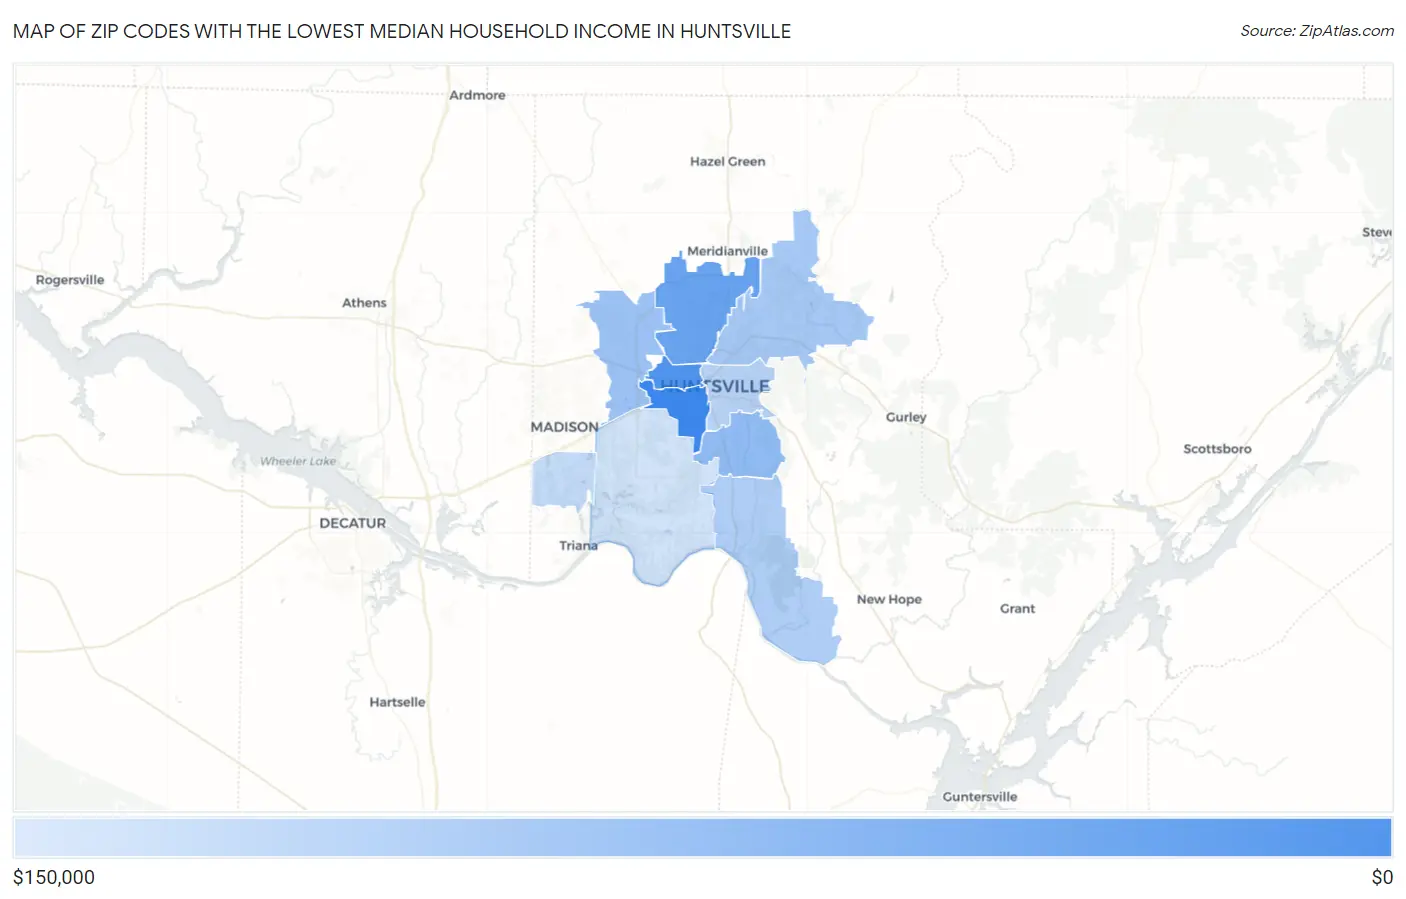1406x899 pixels.
Task: Click the Hazel Green map label
Action: 727,161
